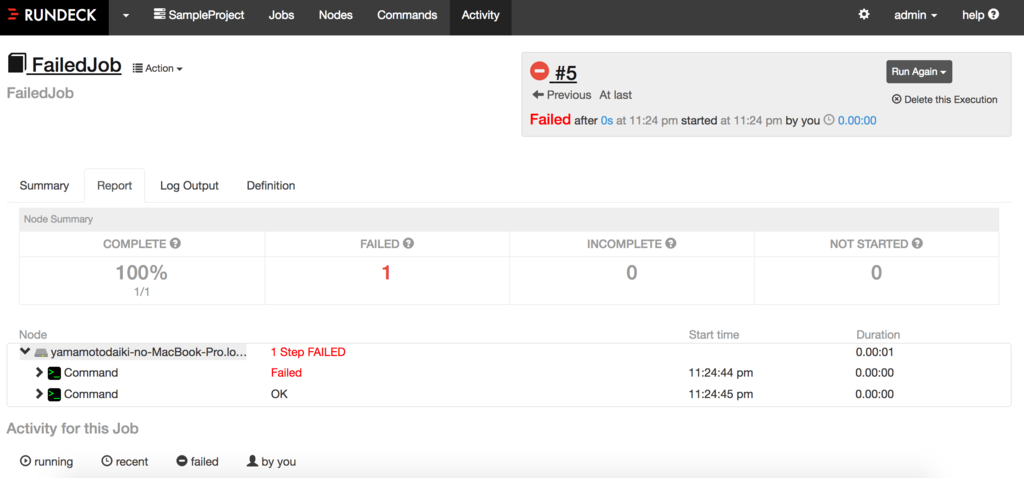Click the red failed status icon beside #5

[539, 71]
